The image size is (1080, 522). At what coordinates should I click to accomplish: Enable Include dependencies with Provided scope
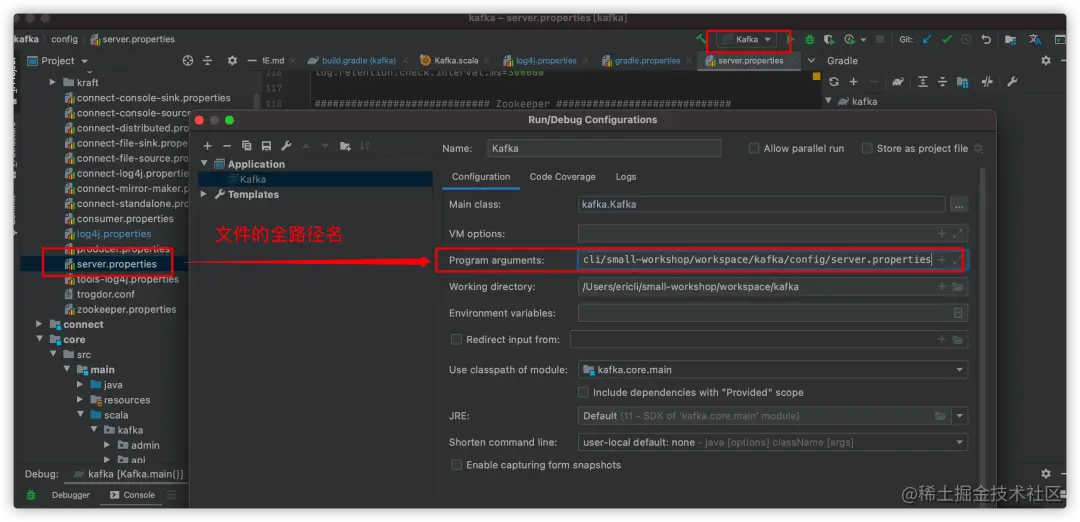(583, 392)
